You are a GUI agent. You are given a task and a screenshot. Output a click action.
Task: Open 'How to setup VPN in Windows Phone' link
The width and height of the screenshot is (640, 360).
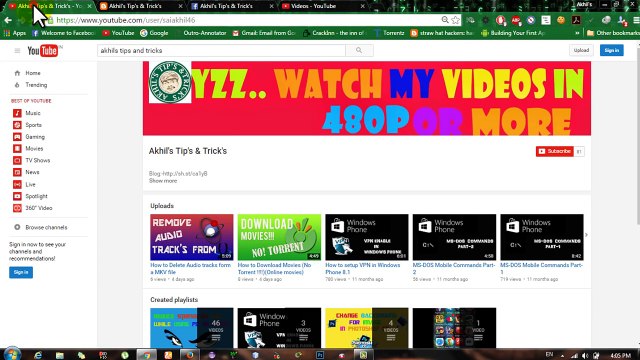[362, 269]
